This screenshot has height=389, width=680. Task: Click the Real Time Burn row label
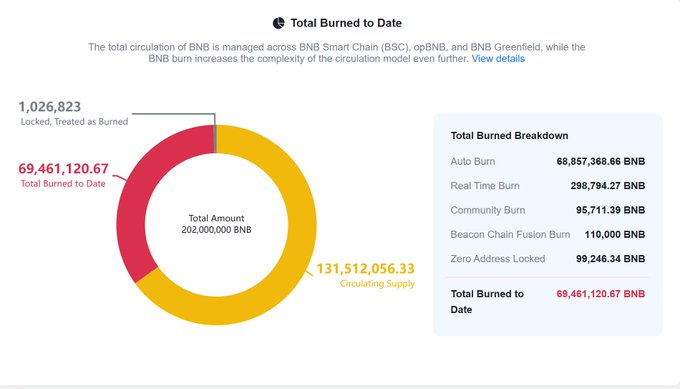click(x=484, y=186)
